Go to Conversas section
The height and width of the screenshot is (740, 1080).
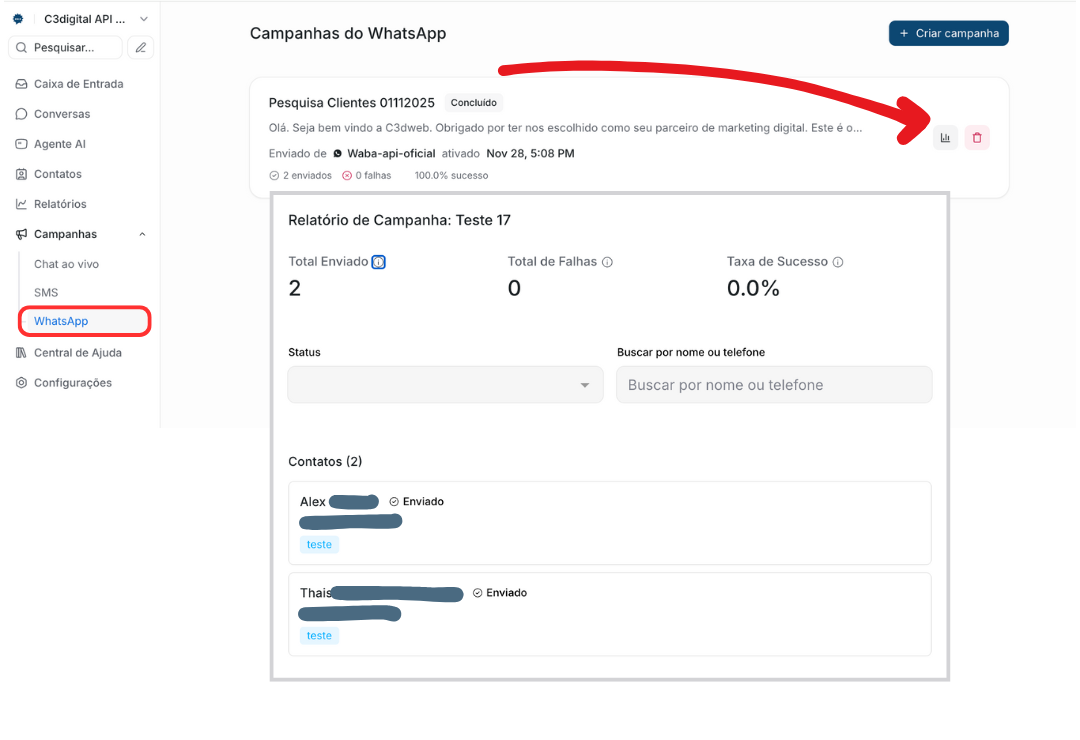tap(62, 114)
